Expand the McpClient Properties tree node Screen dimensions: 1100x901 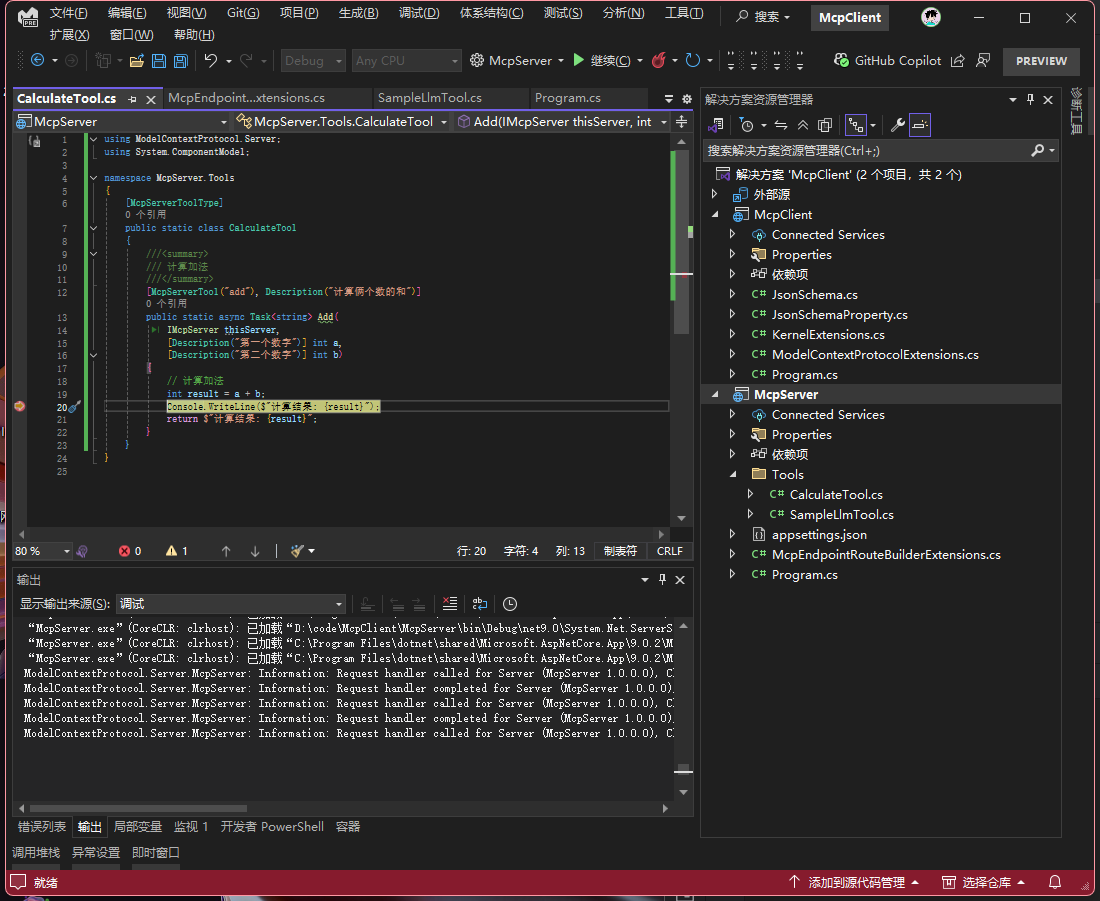[733, 254]
